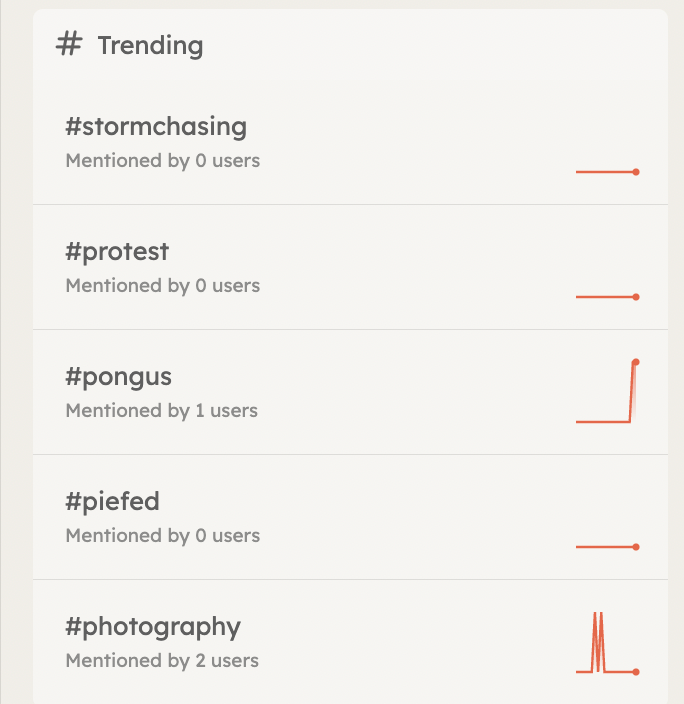This screenshot has width=684, height=704.
Task: Click the #piefed sparkline graph
Action: [608, 547]
